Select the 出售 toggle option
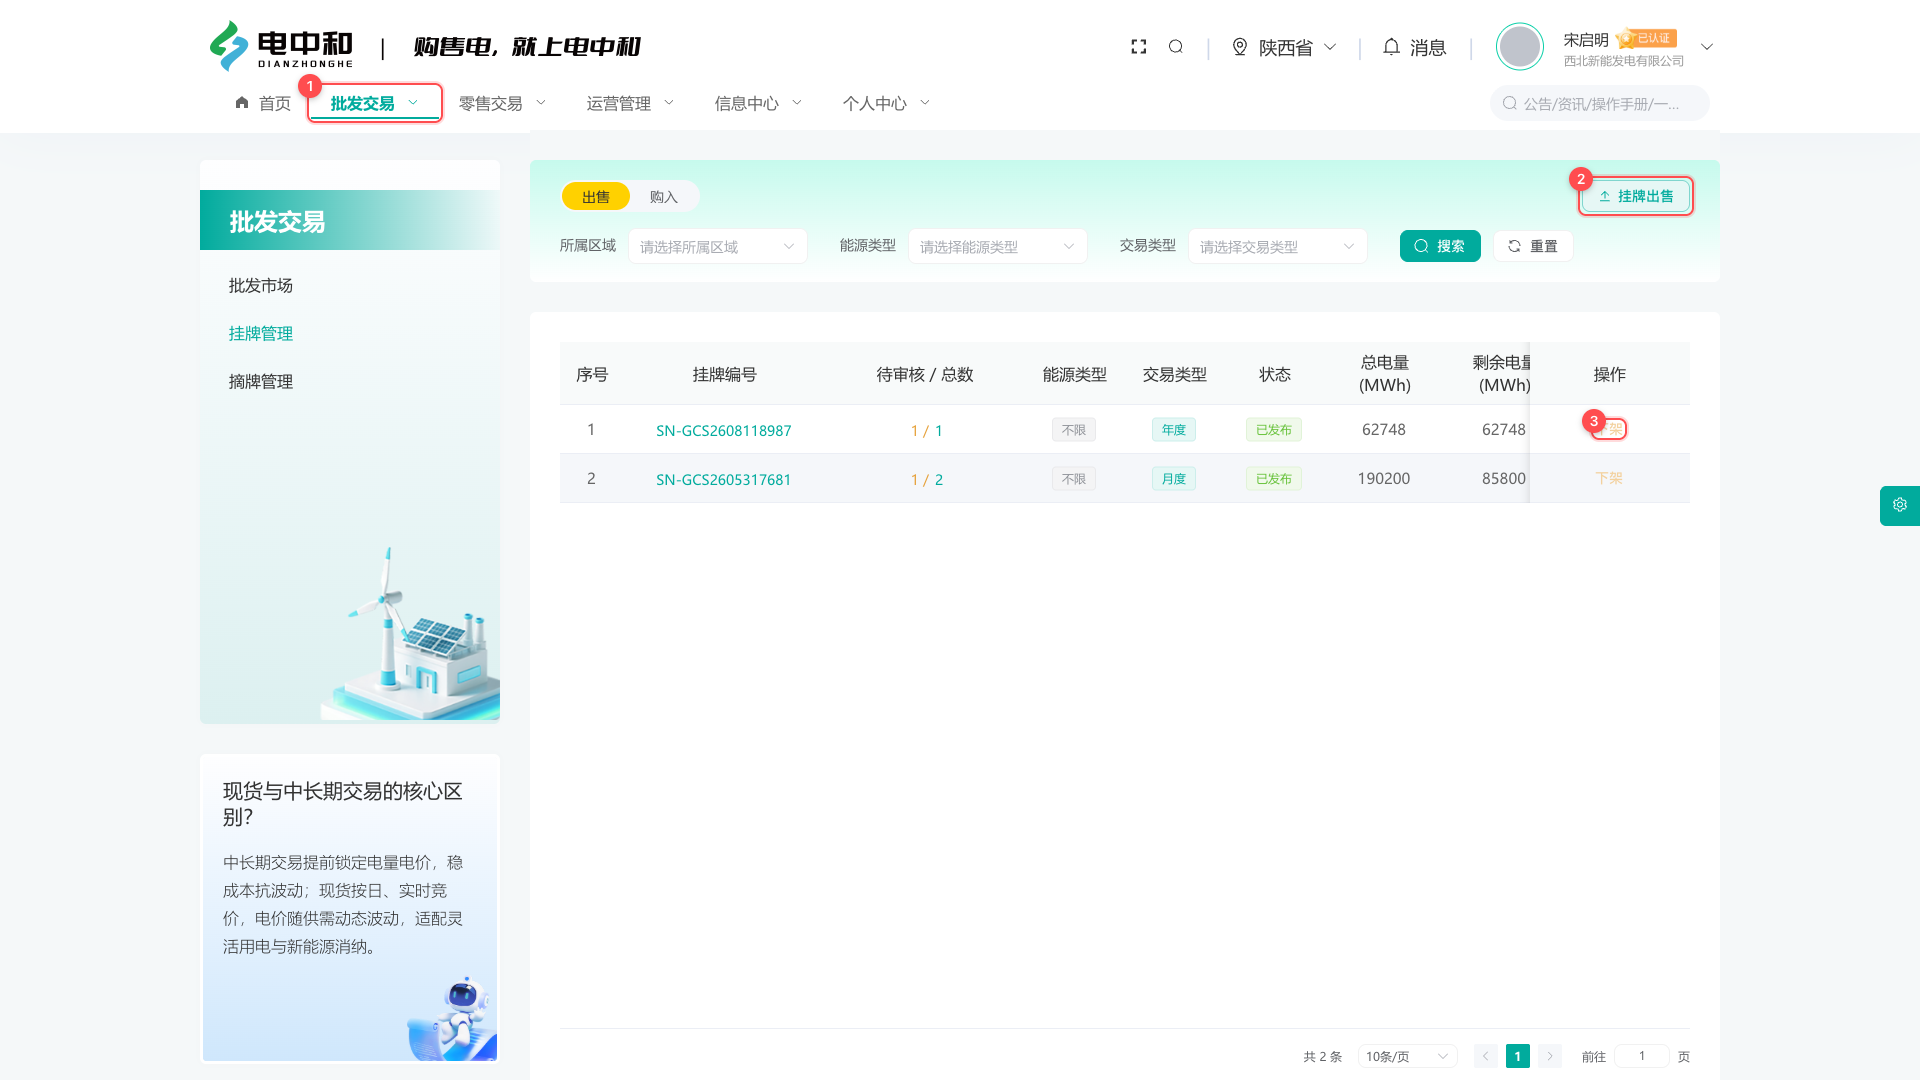1920x1080 pixels. tap(596, 196)
